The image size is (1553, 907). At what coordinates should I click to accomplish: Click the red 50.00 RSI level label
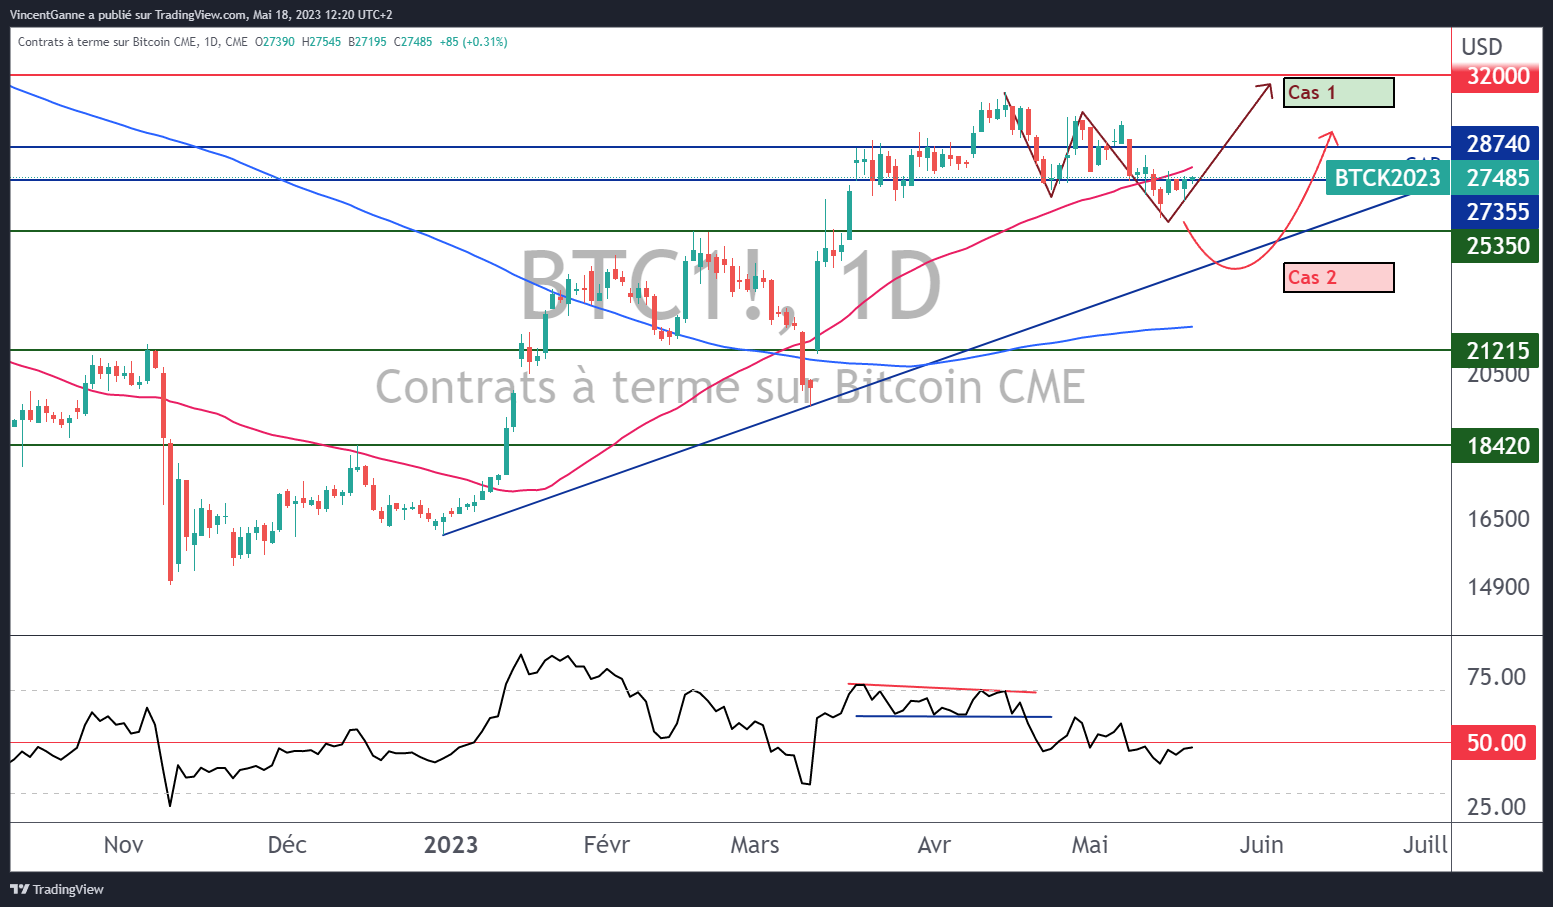point(1495,743)
